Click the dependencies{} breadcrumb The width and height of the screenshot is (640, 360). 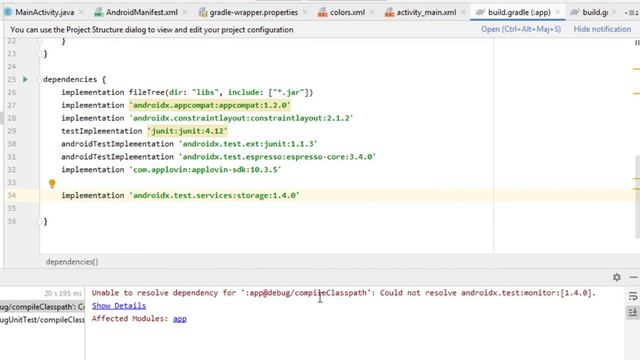pos(72,262)
